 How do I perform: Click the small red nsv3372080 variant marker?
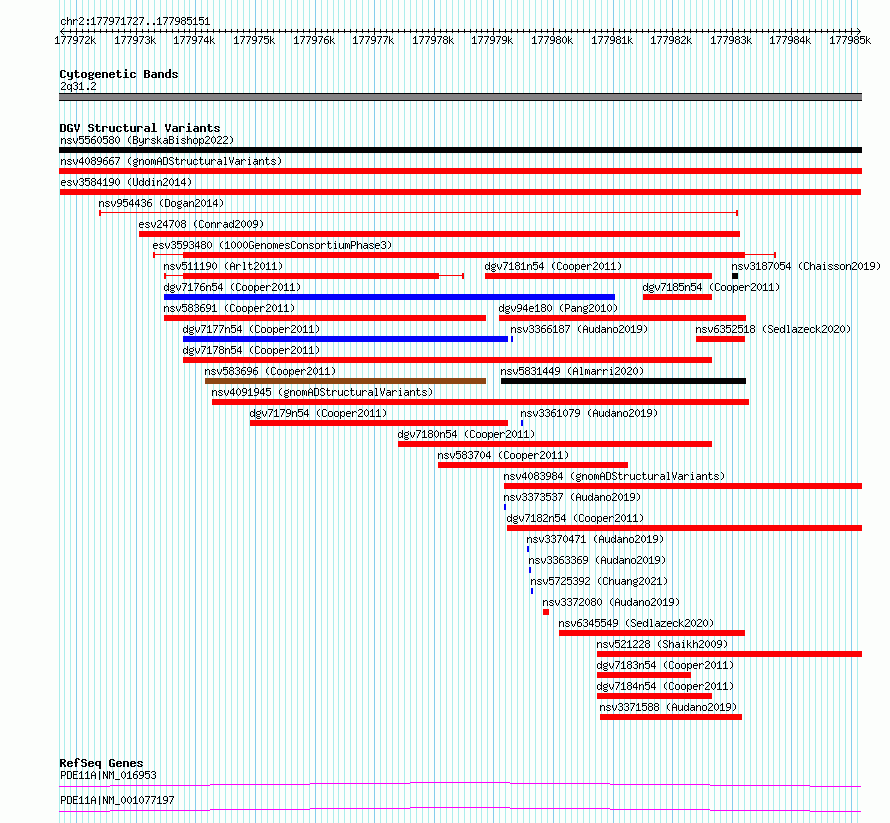coord(546,612)
